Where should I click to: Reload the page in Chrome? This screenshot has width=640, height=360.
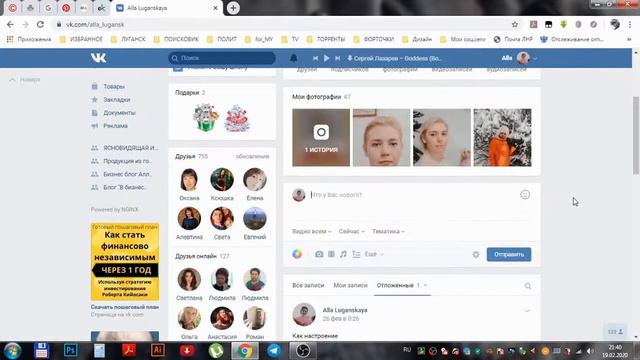tap(40, 24)
